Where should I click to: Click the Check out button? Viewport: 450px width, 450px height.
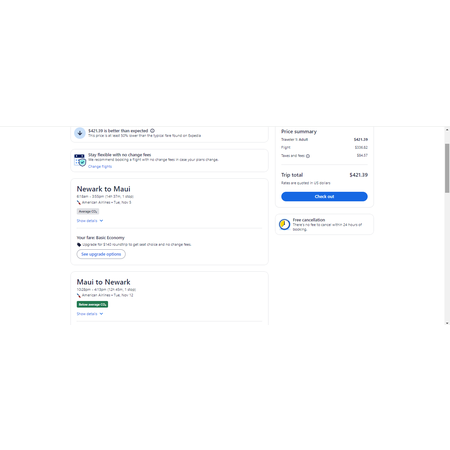(324, 196)
